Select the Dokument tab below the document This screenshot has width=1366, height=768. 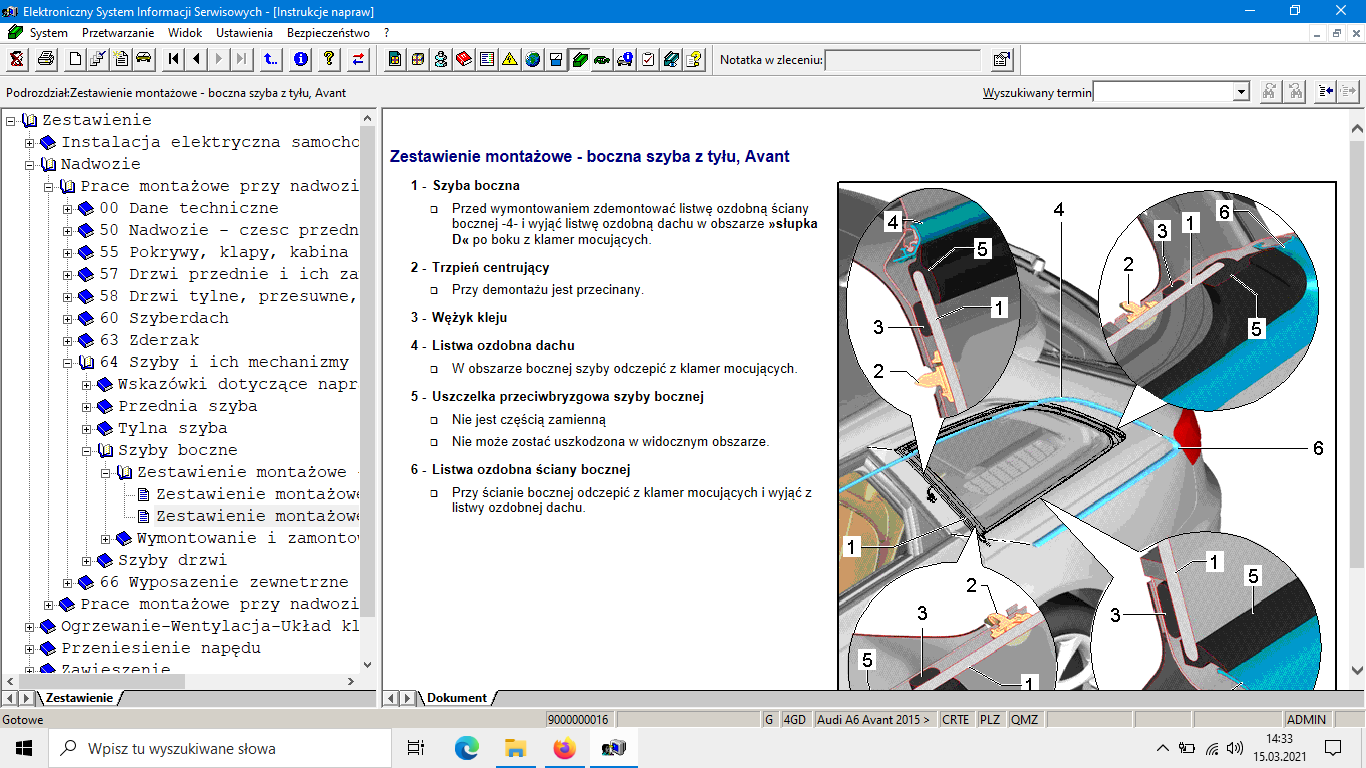456,698
